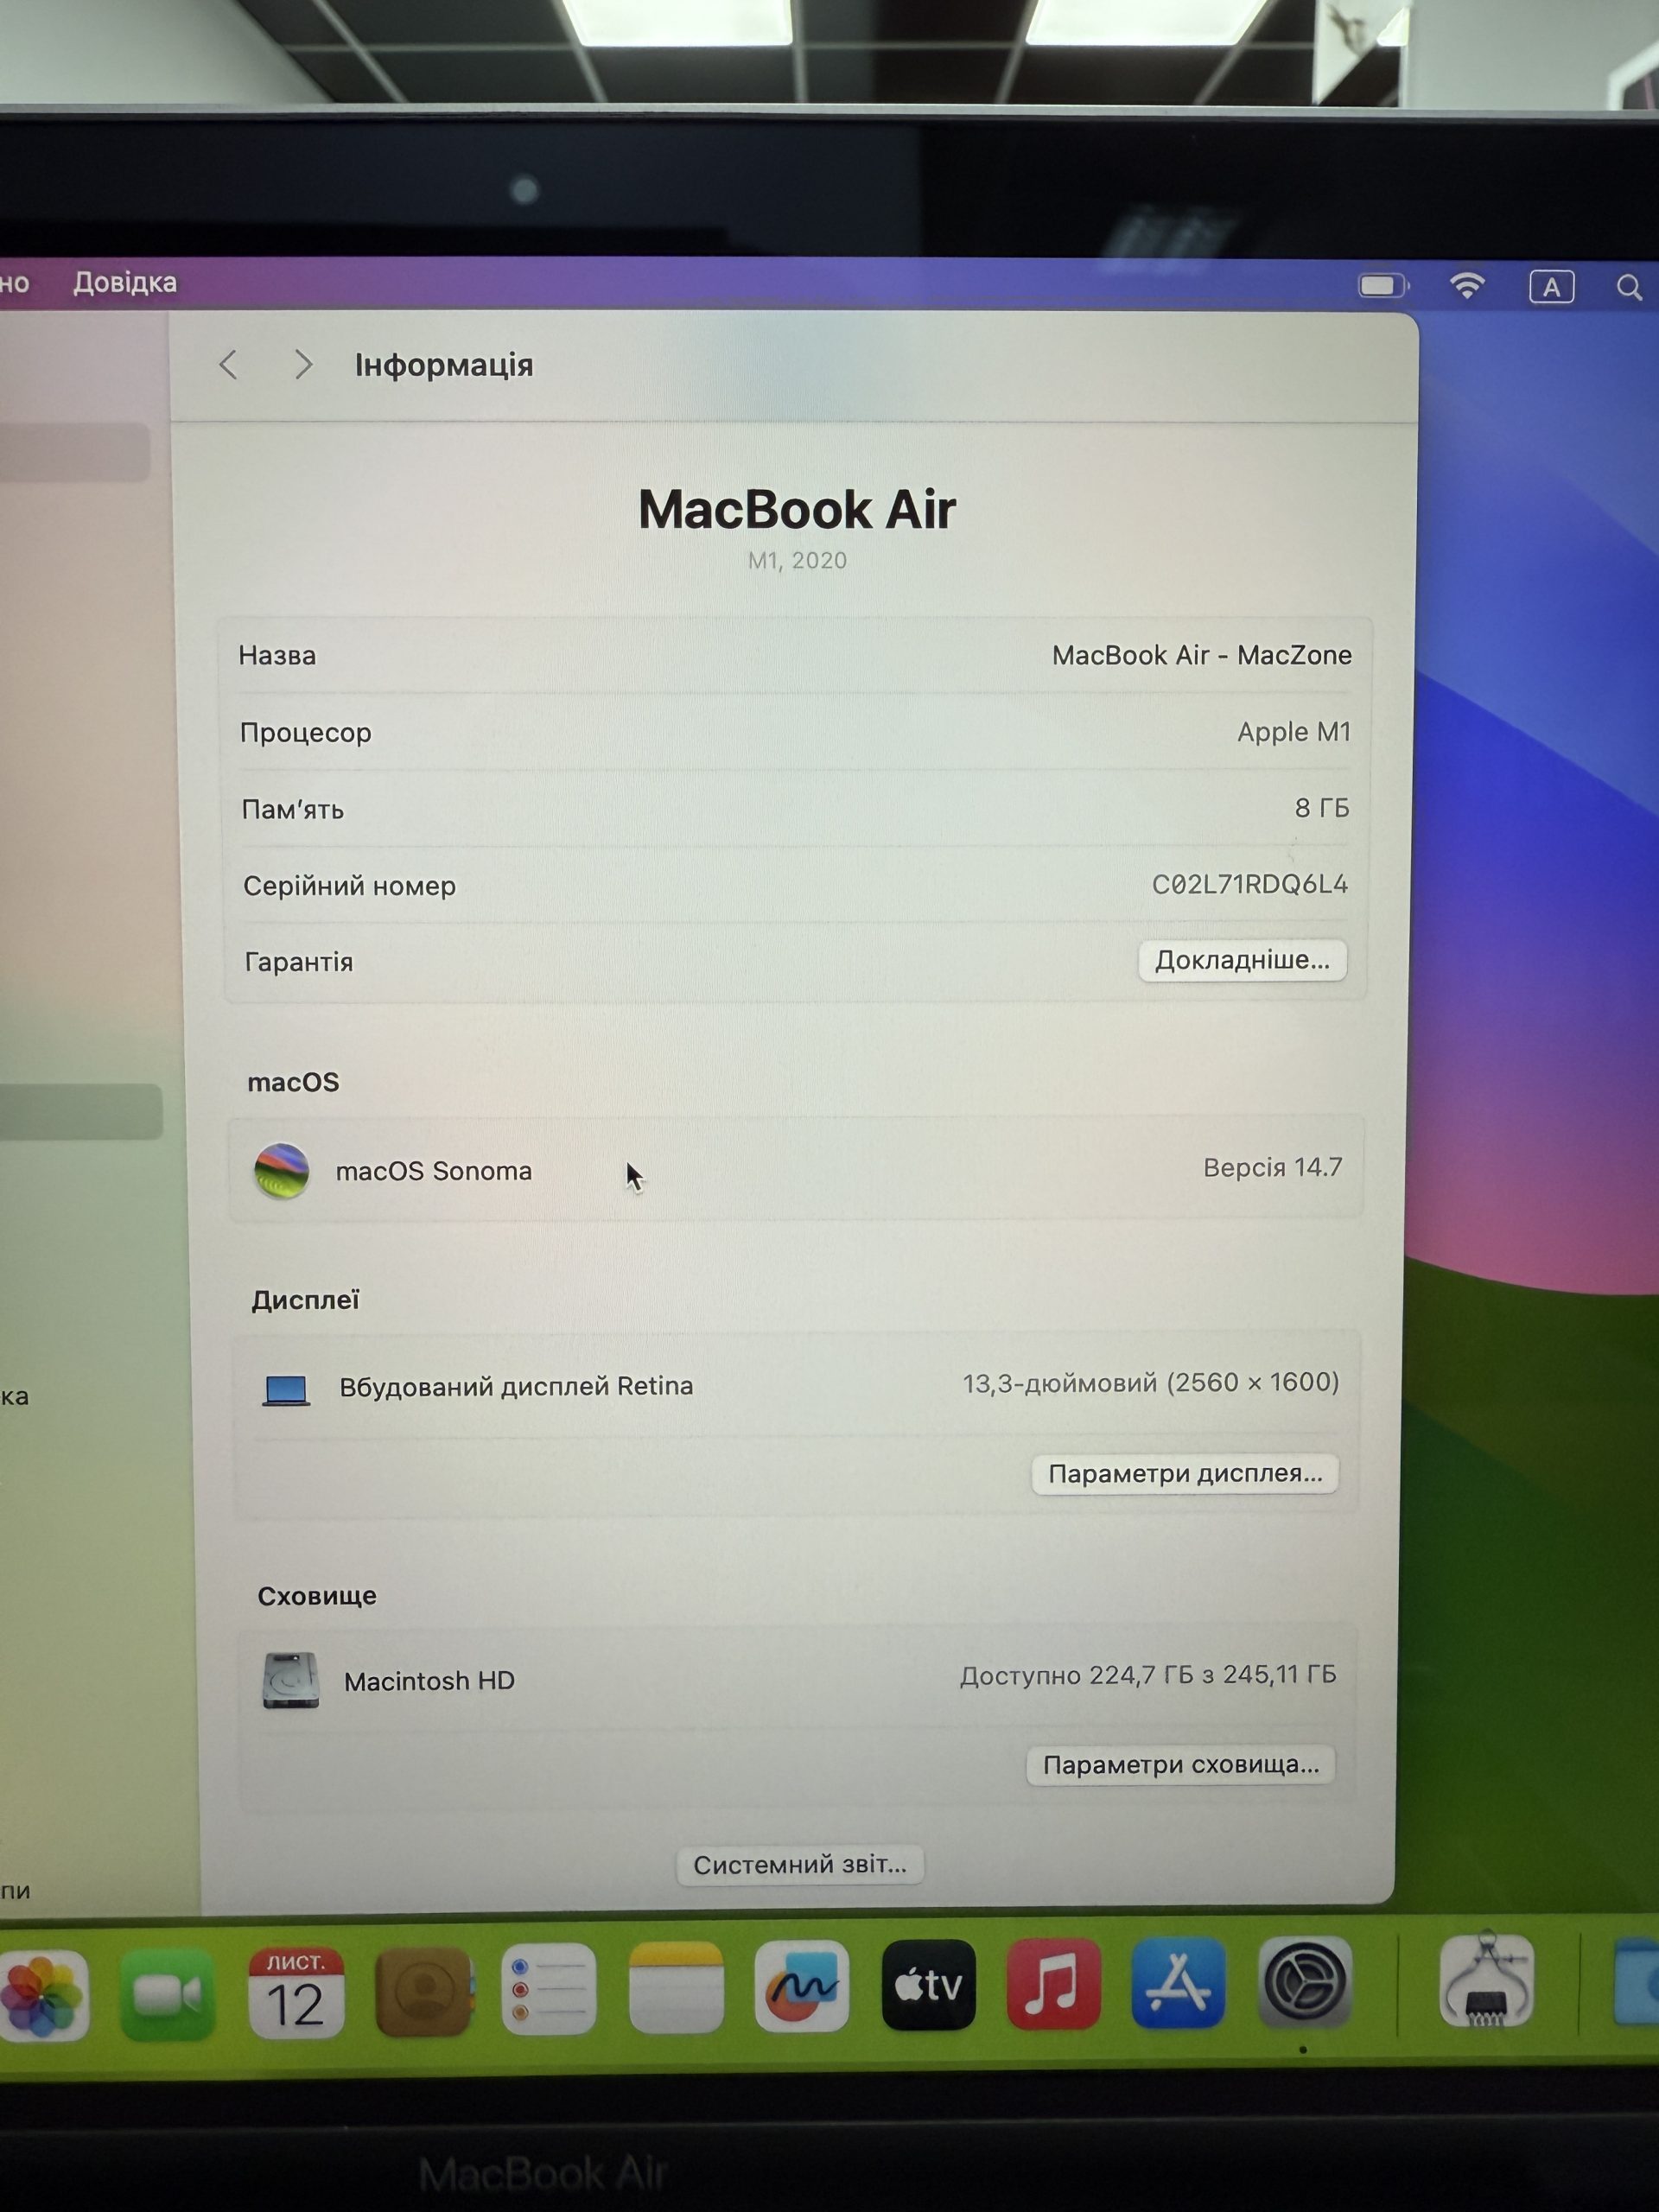The height and width of the screenshot is (2212, 1659).
Task: Open System Settings in the Dock
Action: click(1305, 1981)
